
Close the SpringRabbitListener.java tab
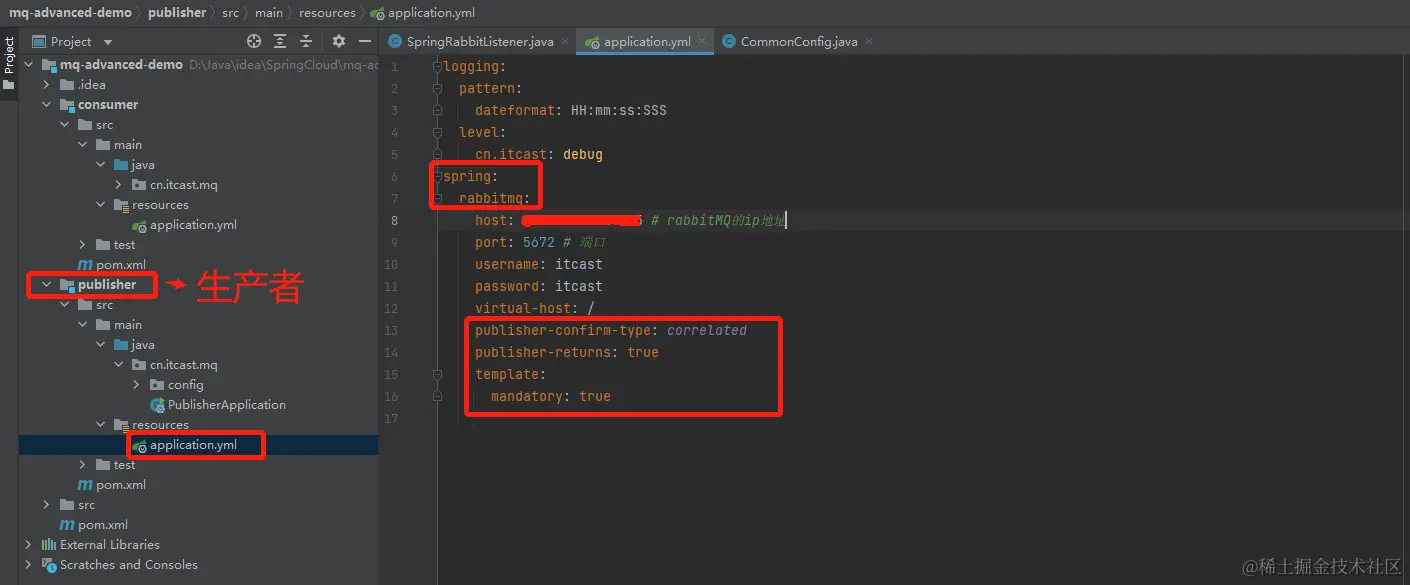pyautogui.click(x=565, y=42)
